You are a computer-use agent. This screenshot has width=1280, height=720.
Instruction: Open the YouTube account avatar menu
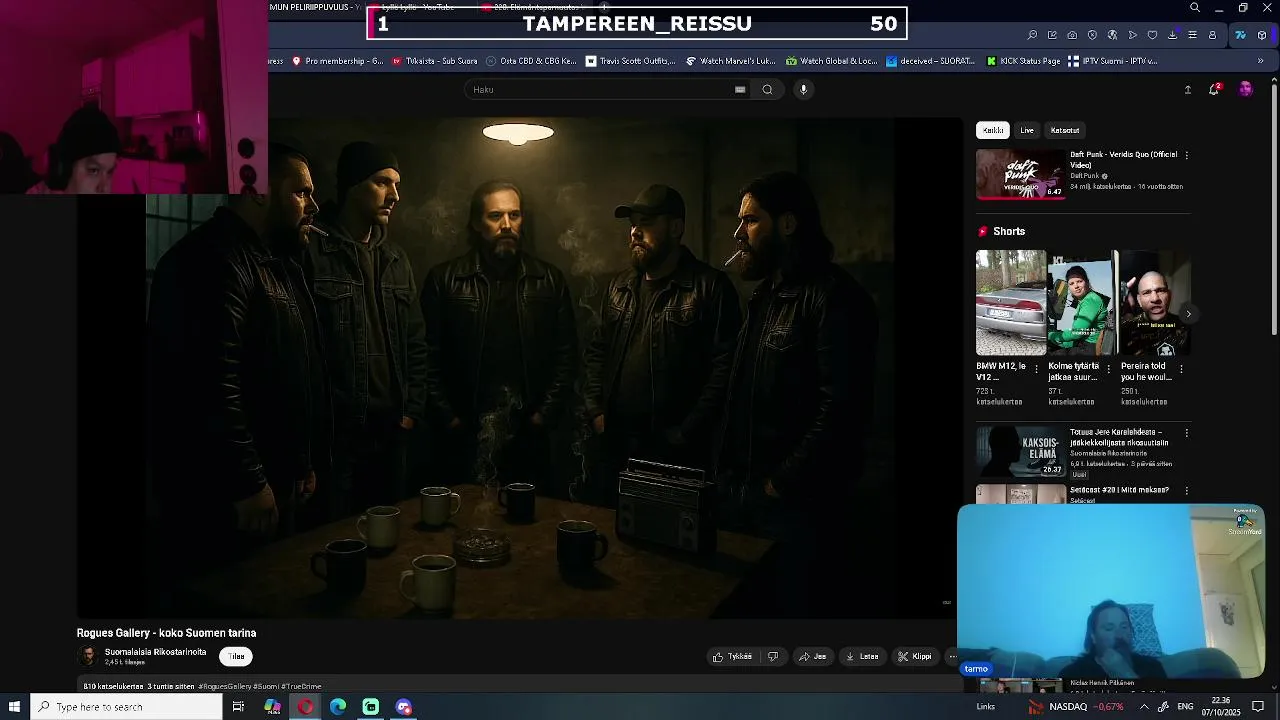coord(1245,90)
